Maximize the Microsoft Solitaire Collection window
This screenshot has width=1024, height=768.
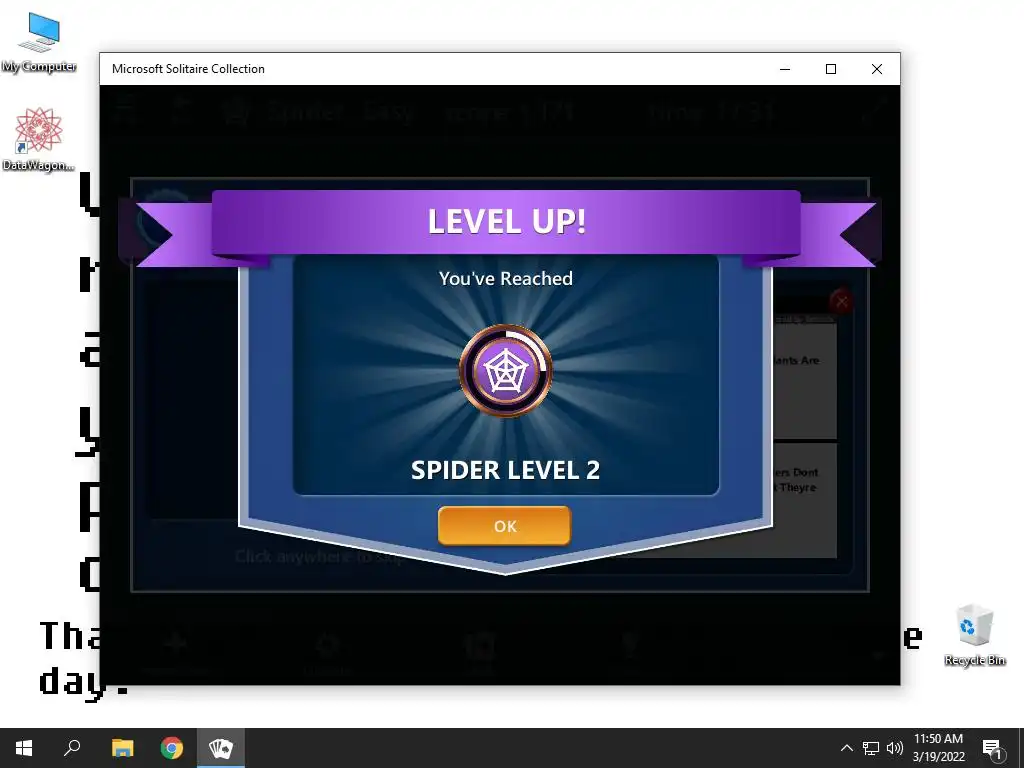point(831,69)
